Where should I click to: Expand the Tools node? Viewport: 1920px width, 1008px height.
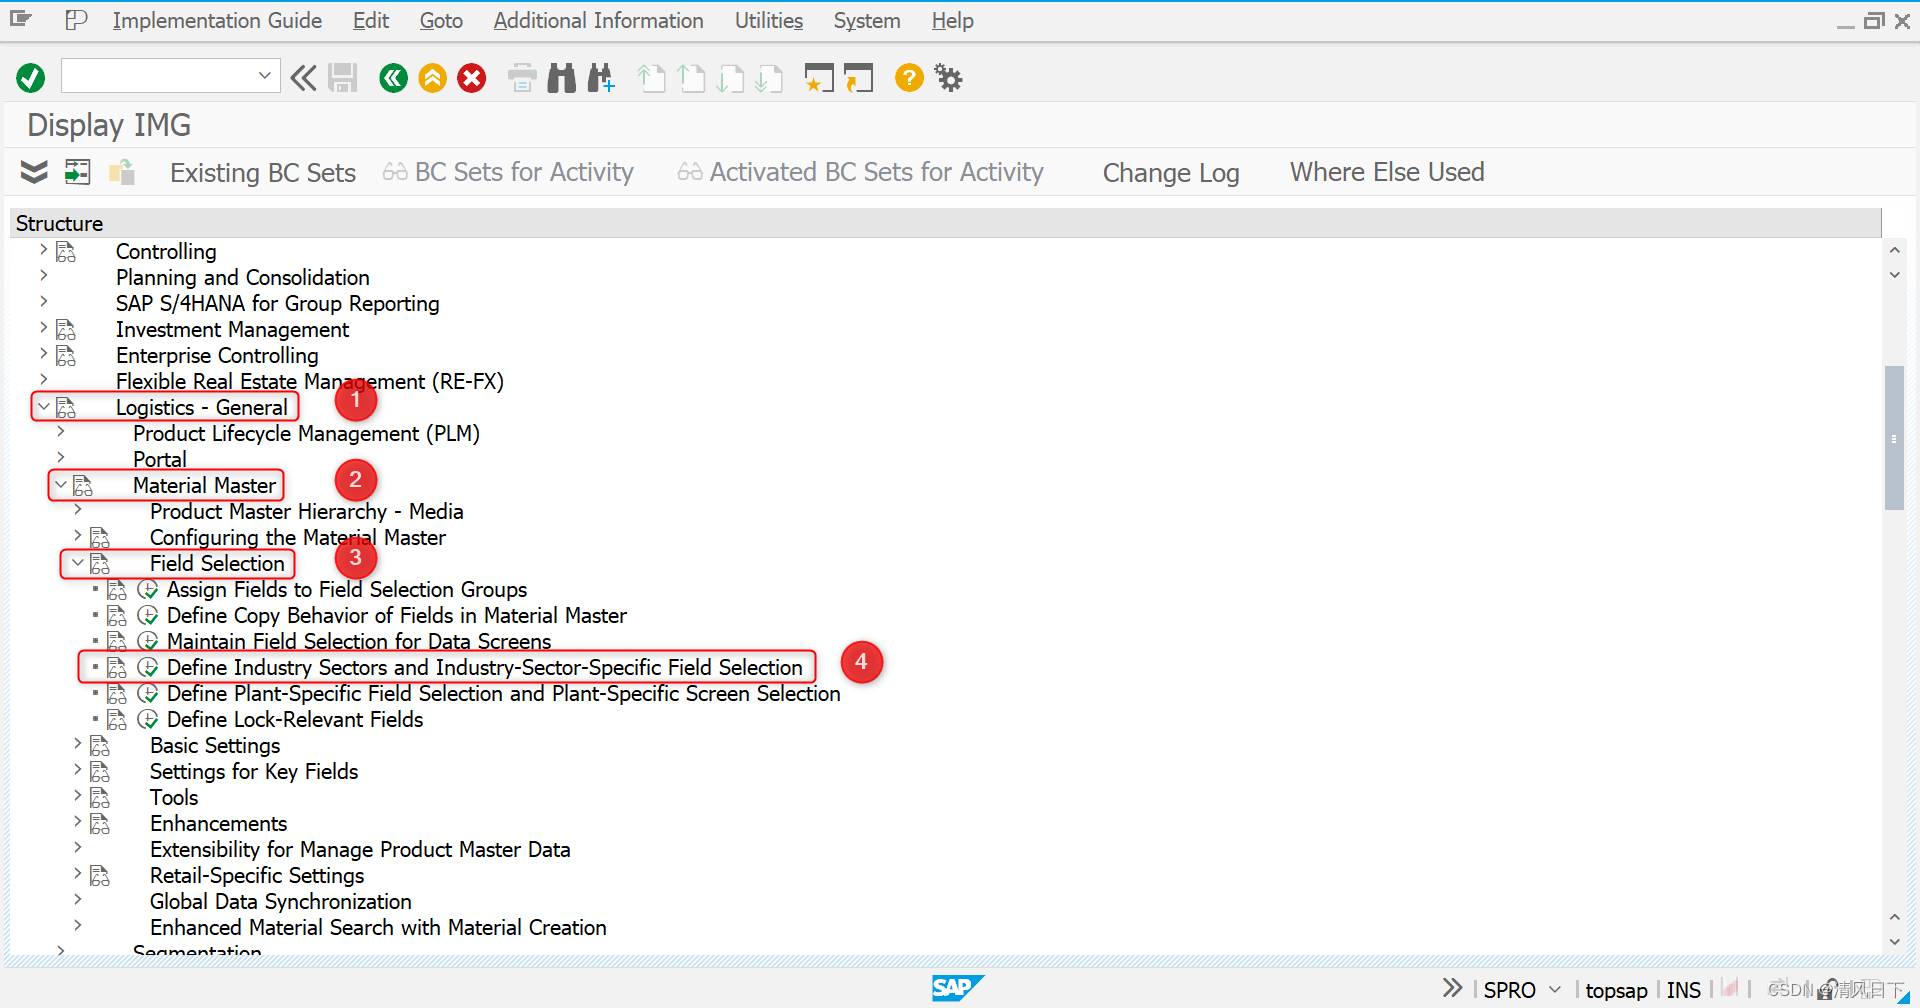click(78, 795)
